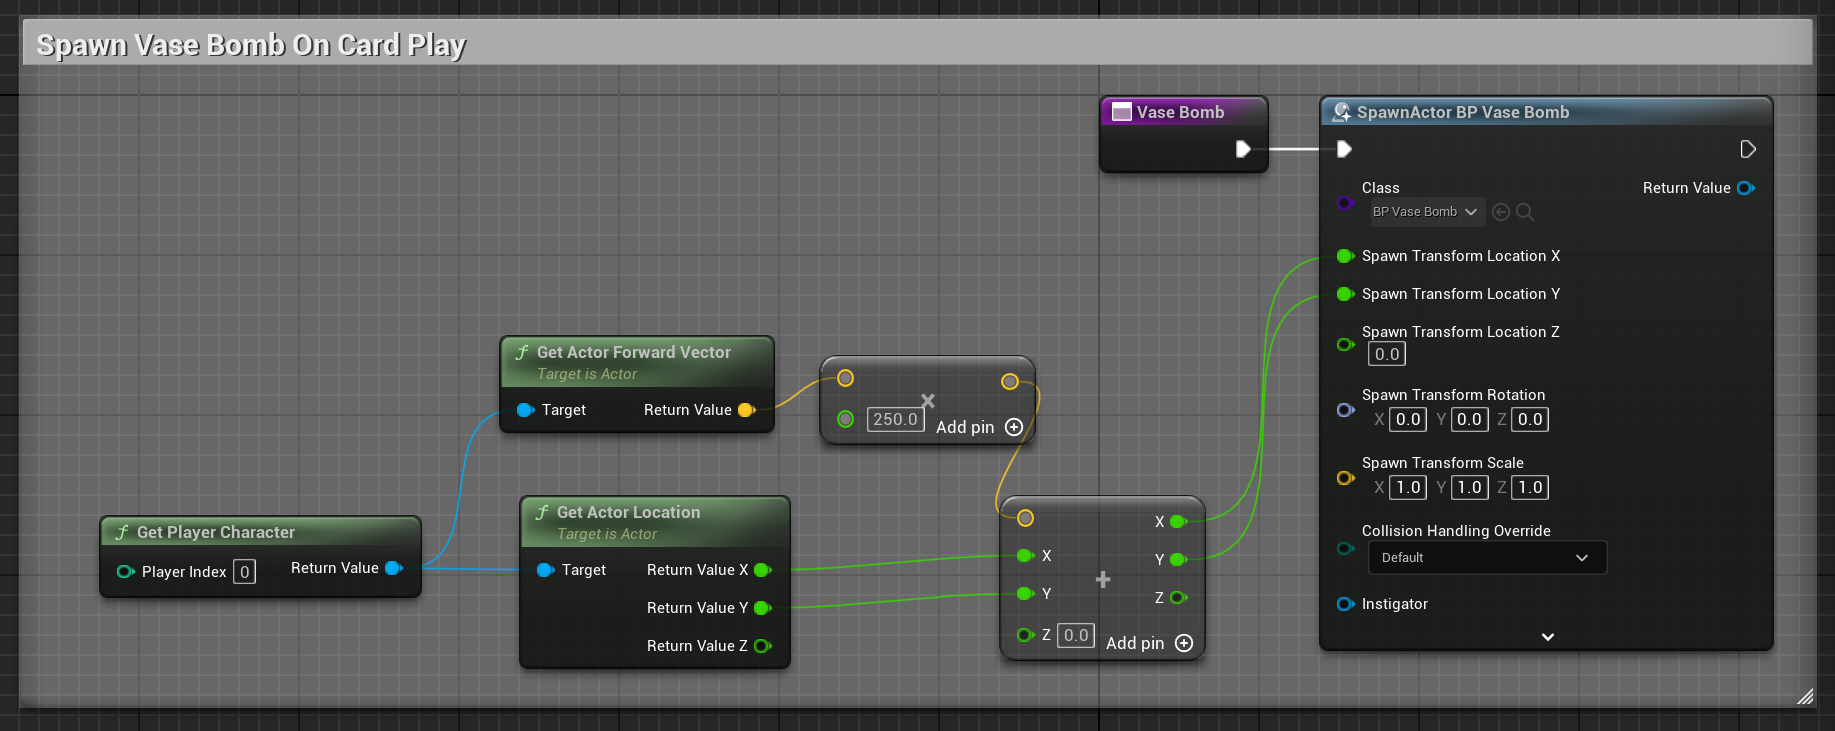Click the Spawn Transform Location X pin
The height and width of the screenshot is (731, 1835).
coord(1345,256)
